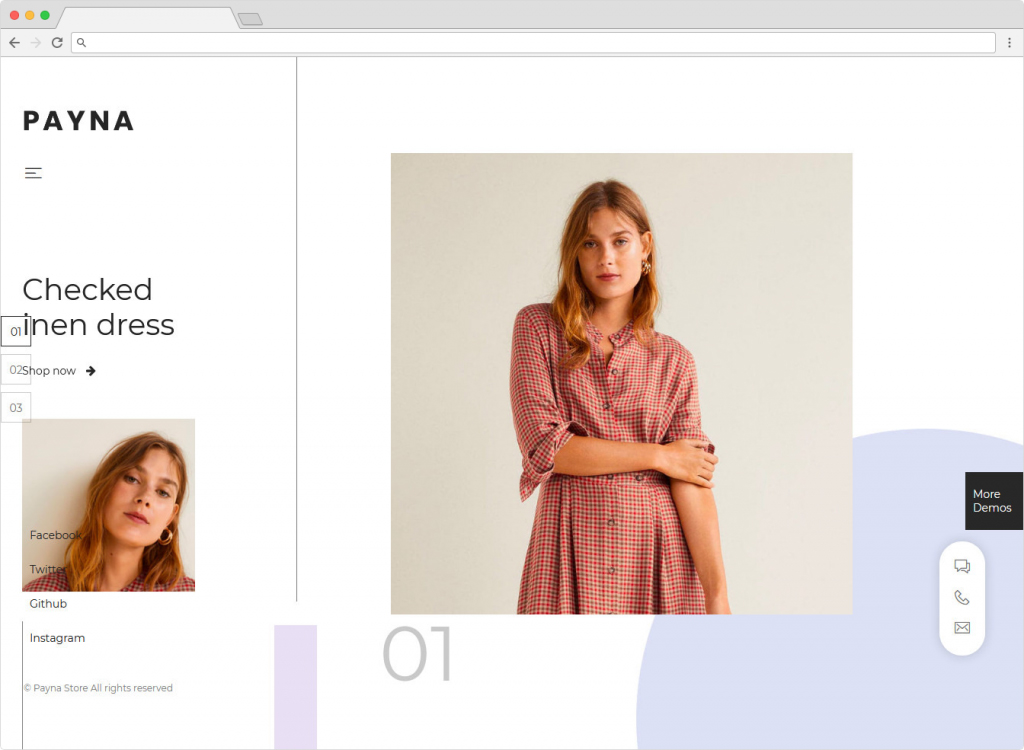This screenshot has width=1024, height=750.
Task: Click the phone call icon
Action: click(x=962, y=598)
